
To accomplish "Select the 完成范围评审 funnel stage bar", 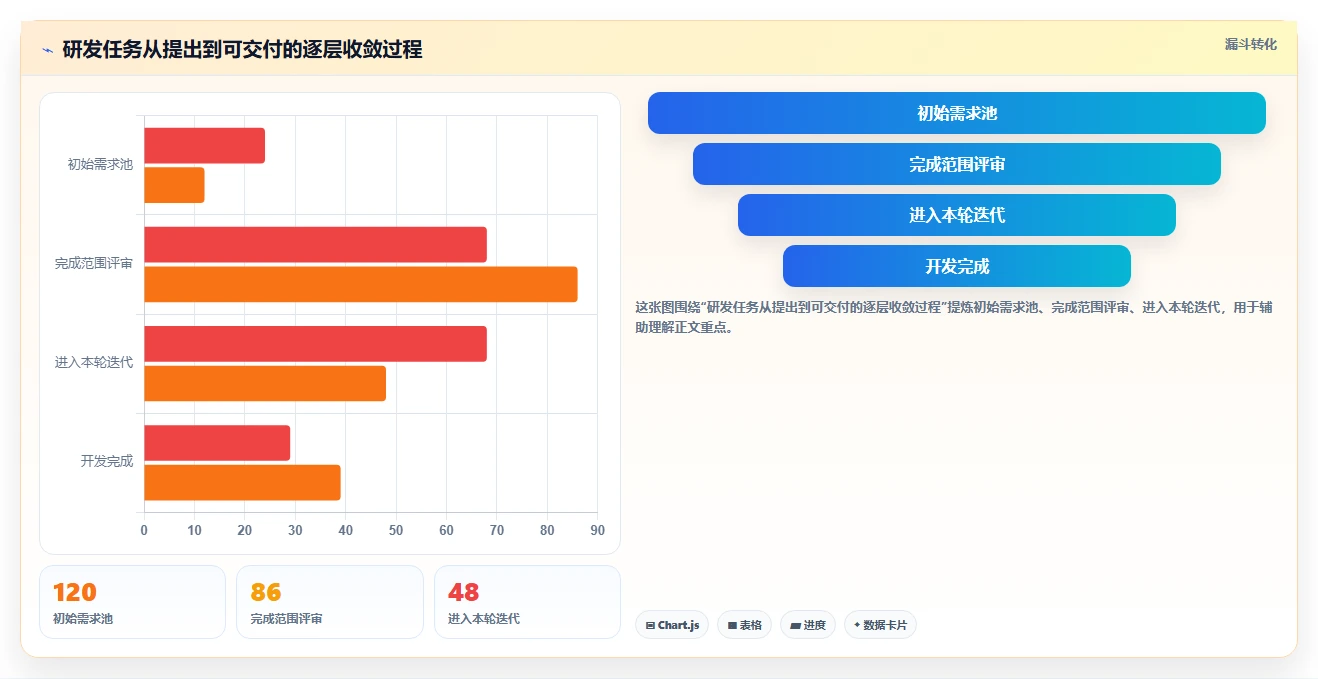I will click(x=956, y=164).
